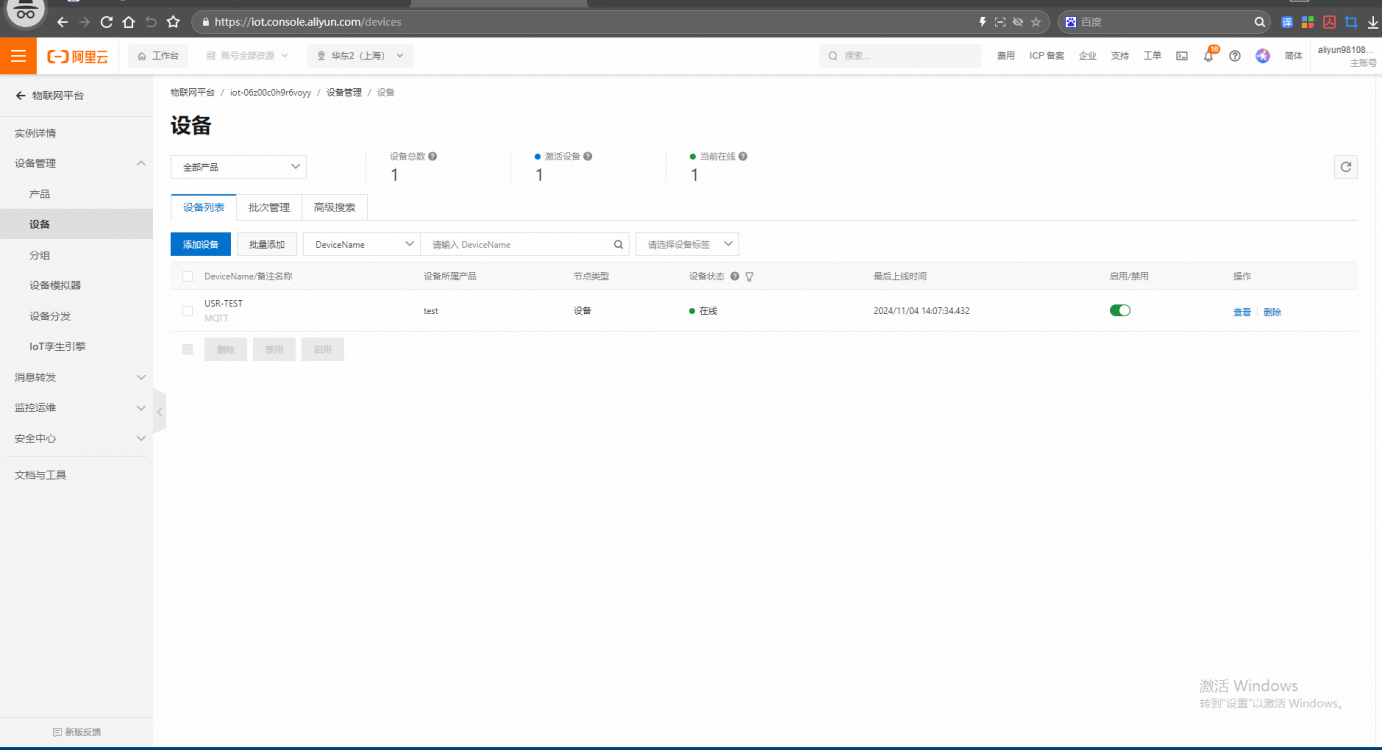Viewport: 1382px width, 750px height.
Task: Tick the select-all checkbox in table header
Action: (x=187, y=277)
